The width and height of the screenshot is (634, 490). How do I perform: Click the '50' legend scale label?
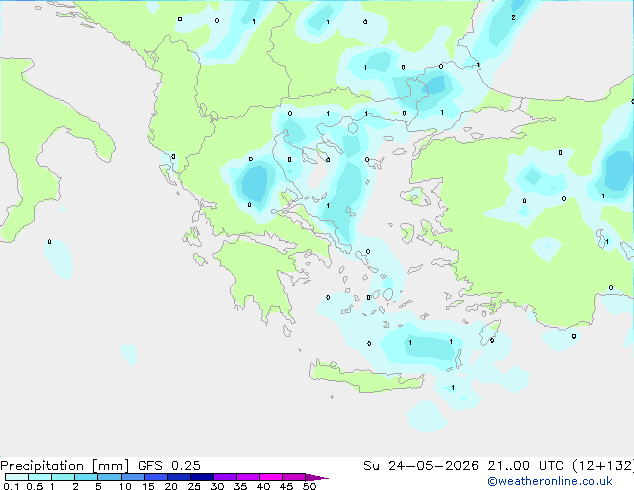tap(309, 486)
